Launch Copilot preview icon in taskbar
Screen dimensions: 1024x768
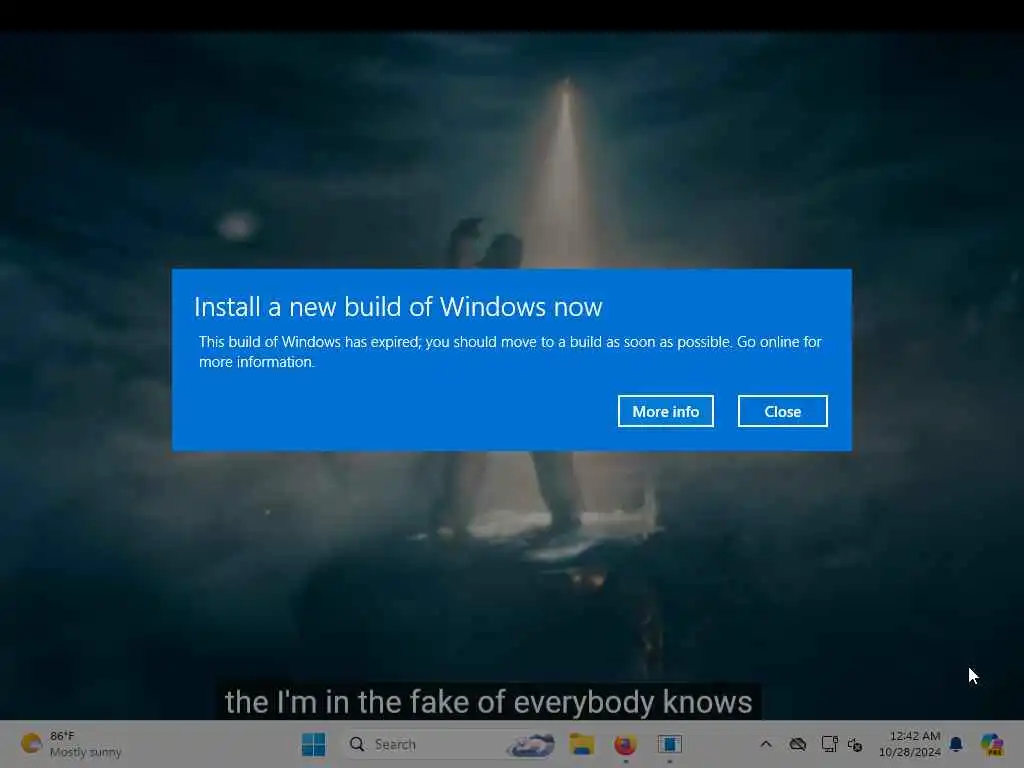(x=992, y=744)
